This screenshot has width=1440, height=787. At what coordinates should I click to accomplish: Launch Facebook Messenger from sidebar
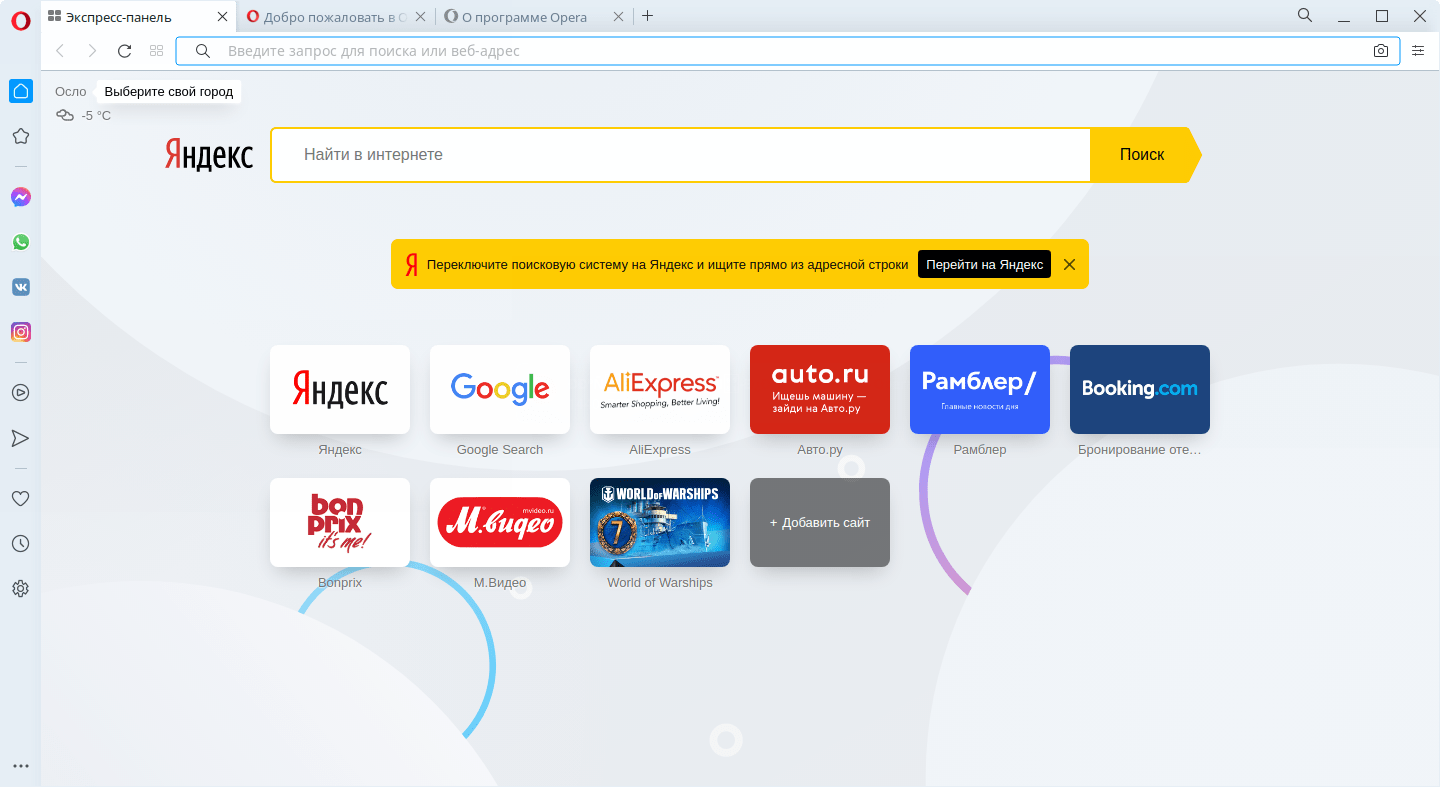[x=20, y=197]
